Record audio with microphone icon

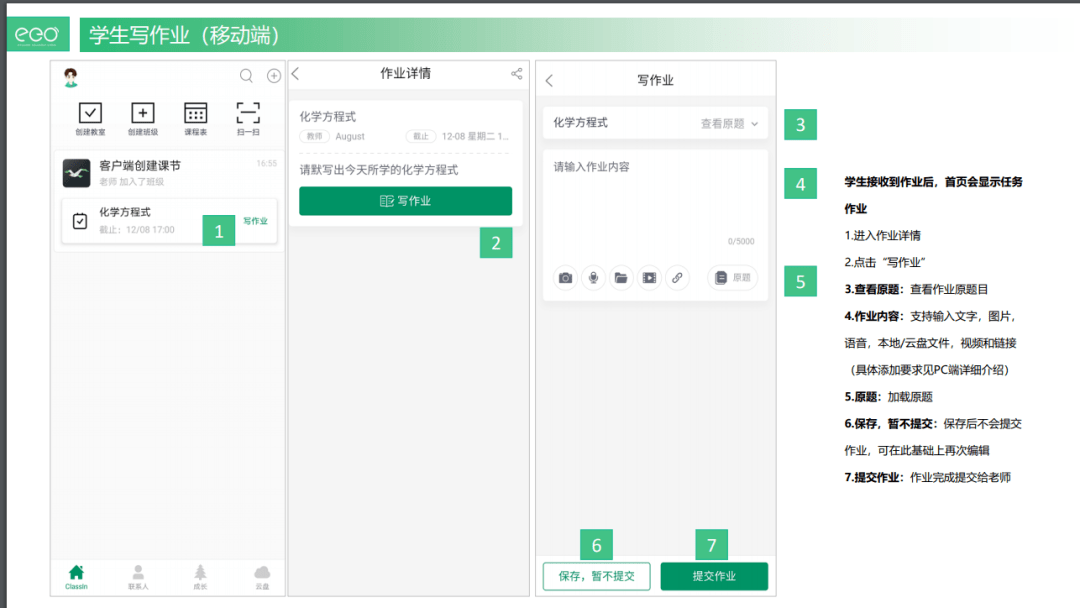pos(593,277)
